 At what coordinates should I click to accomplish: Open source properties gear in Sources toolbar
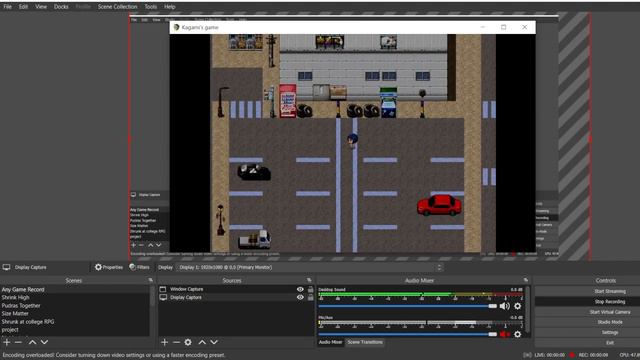tap(188, 342)
